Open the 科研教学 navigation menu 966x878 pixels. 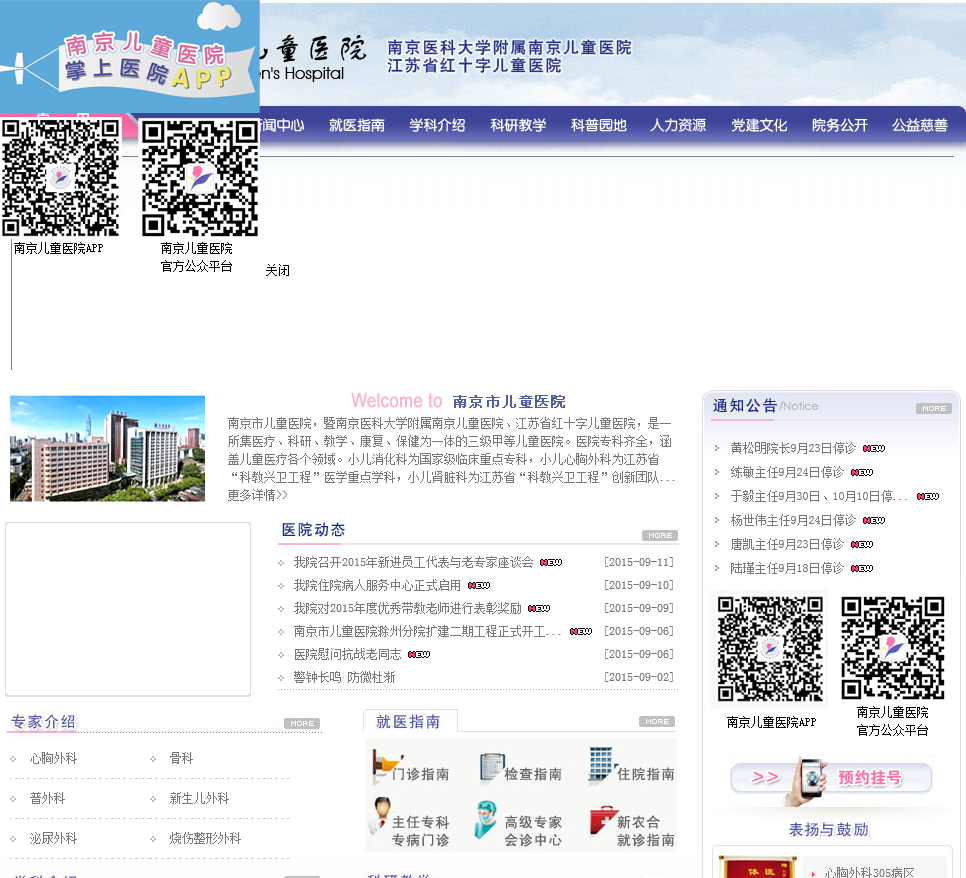(x=518, y=125)
